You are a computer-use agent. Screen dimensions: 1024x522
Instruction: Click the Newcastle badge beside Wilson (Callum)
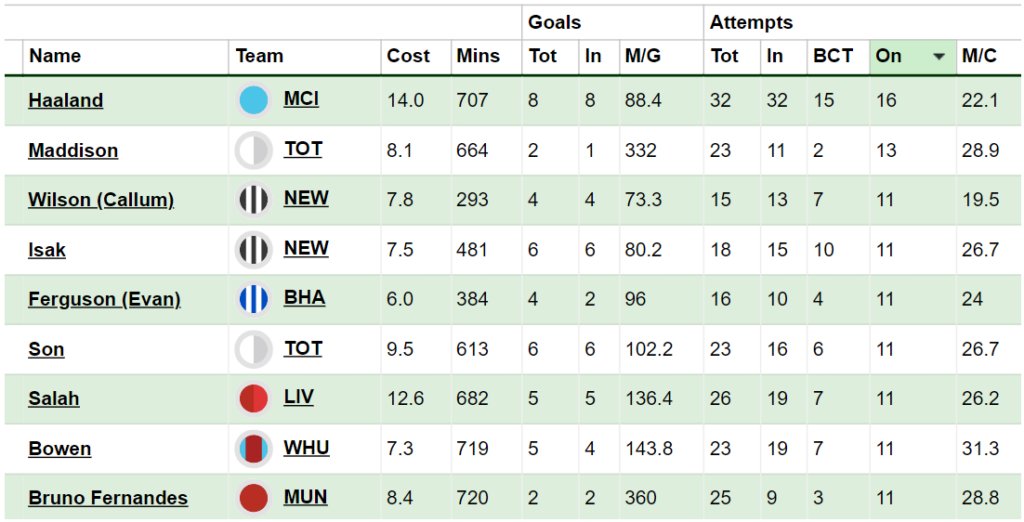[x=253, y=200]
